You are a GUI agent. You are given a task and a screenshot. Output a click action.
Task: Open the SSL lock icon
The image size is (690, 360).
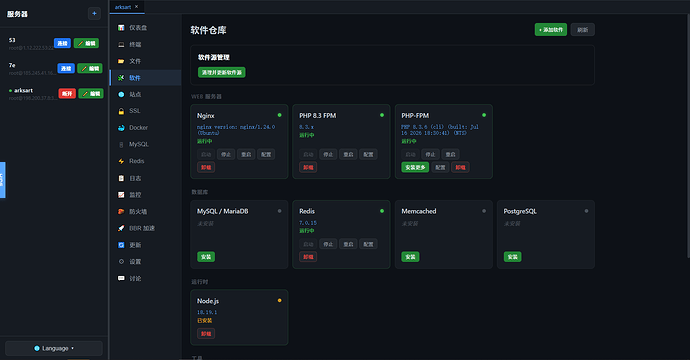click(121, 111)
